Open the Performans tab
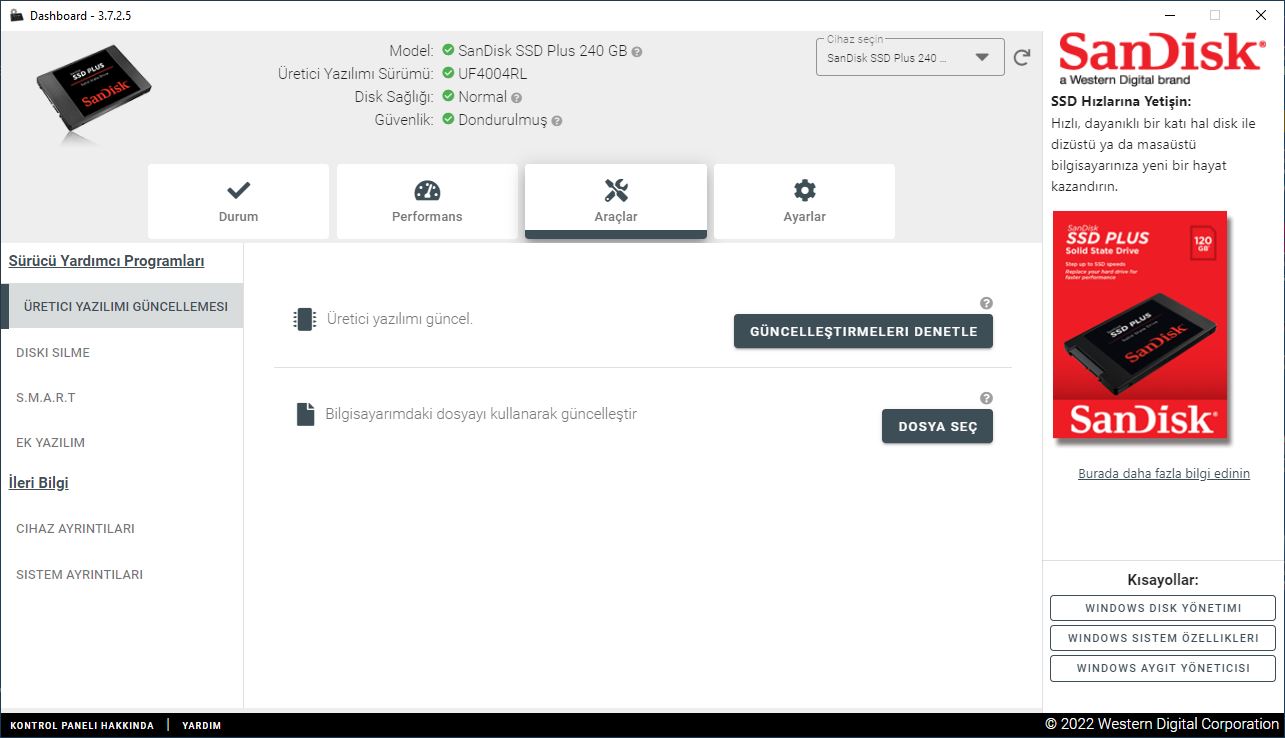The image size is (1285, 738). coord(427,201)
